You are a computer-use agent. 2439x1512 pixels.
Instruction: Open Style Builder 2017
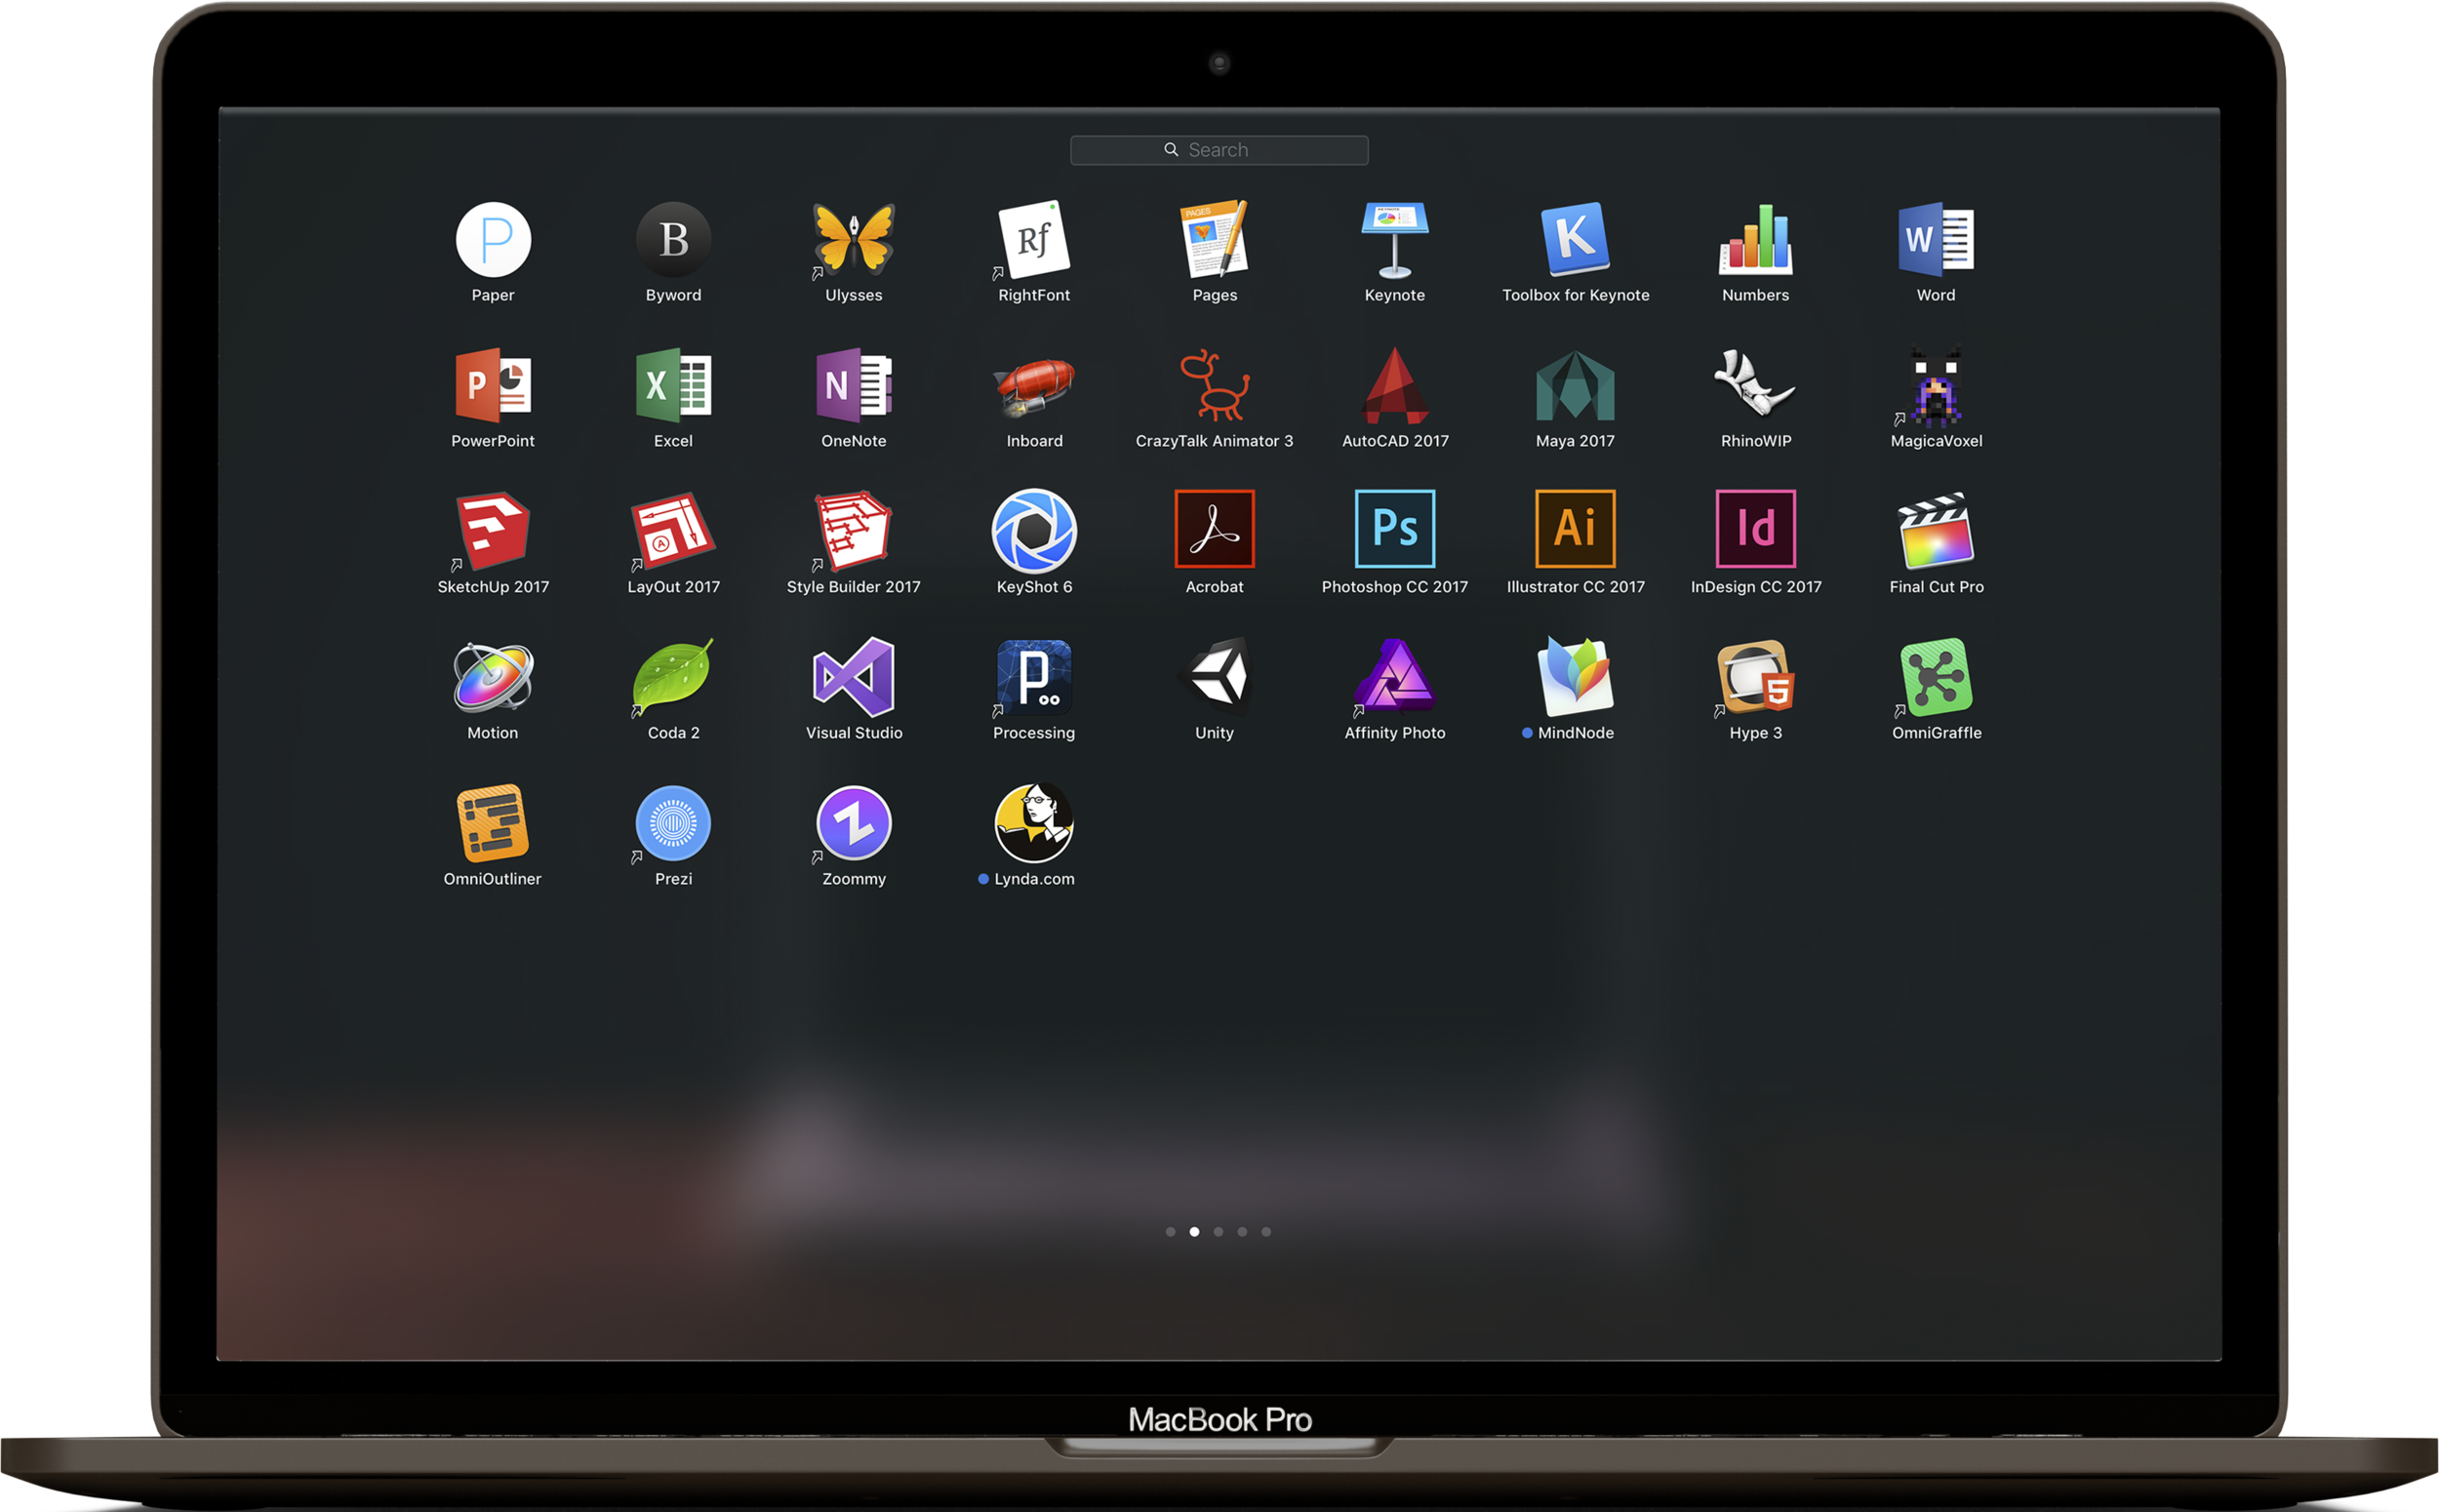[853, 532]
